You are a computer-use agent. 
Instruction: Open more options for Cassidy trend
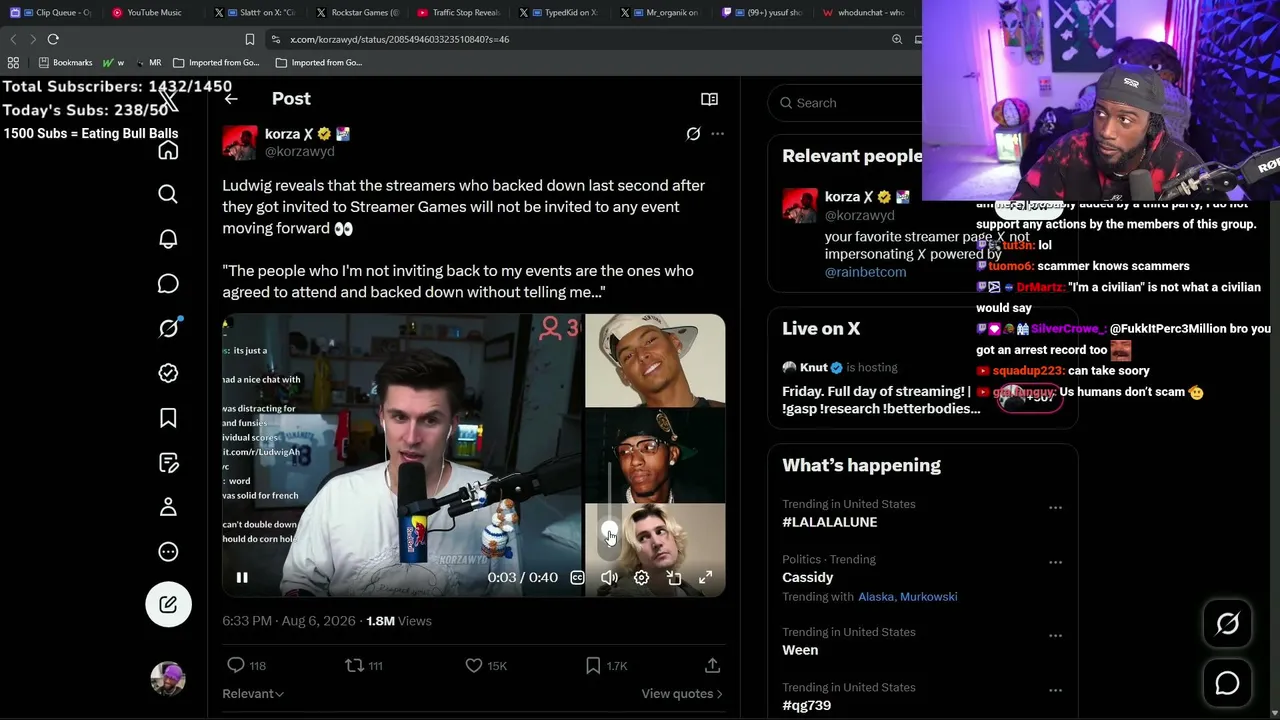1055,563
